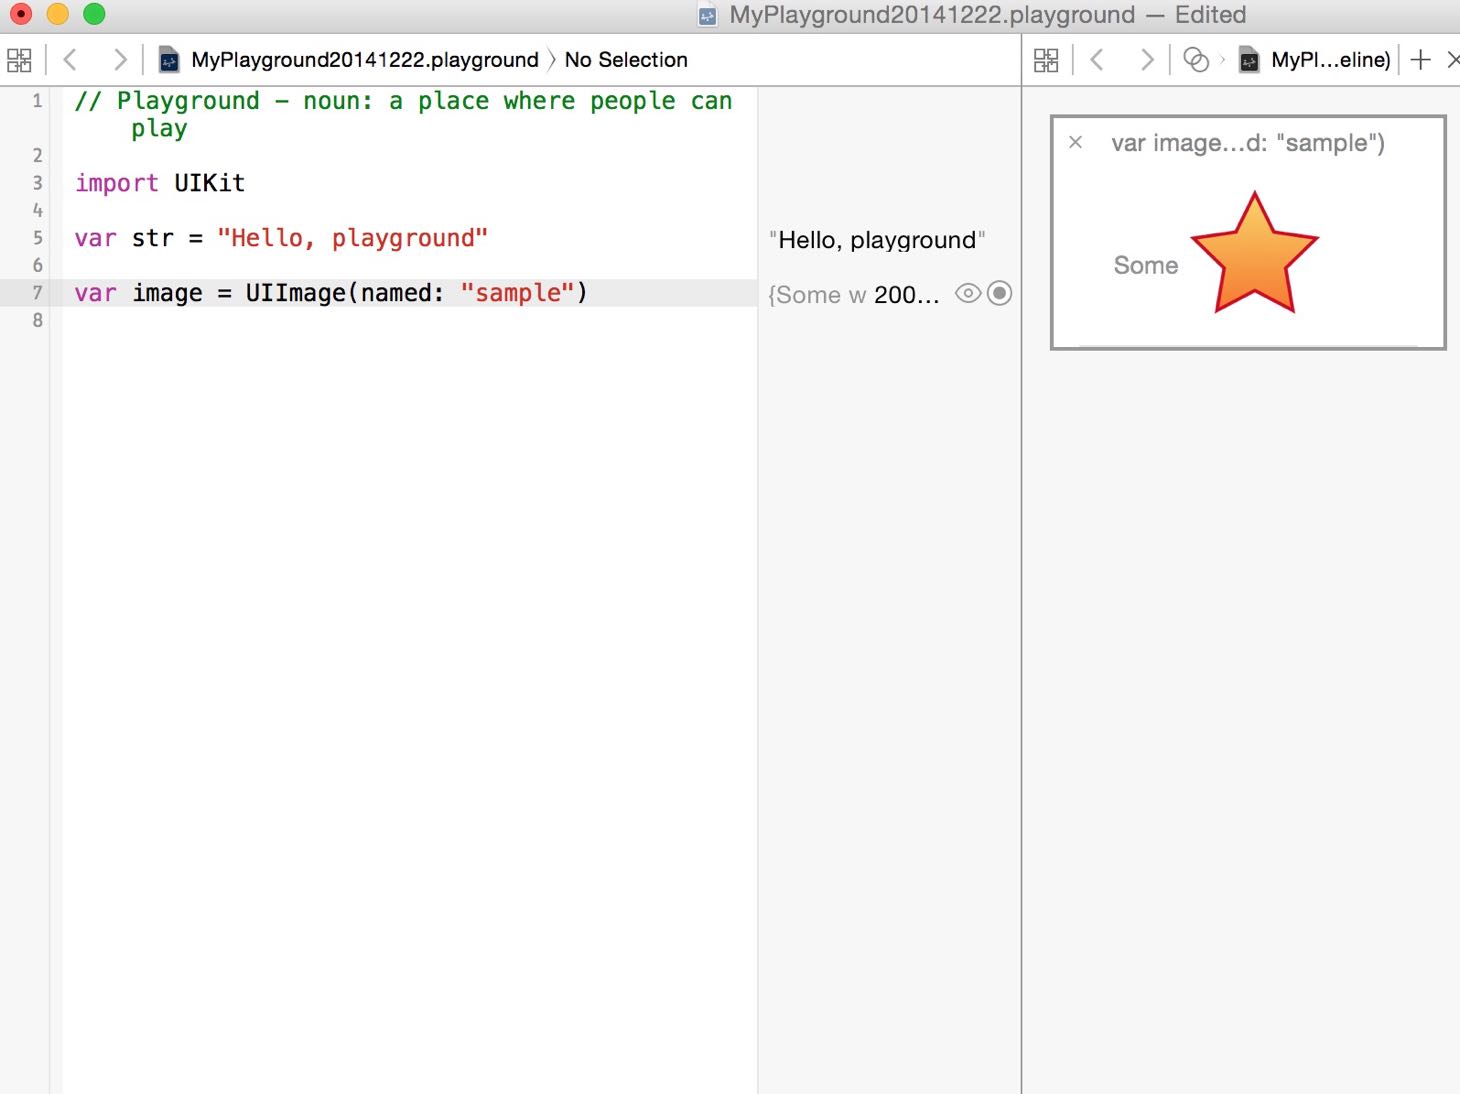Click file icon in assistant jump bar
The image size is (1460, 1094).
[x=1249, y=60]
